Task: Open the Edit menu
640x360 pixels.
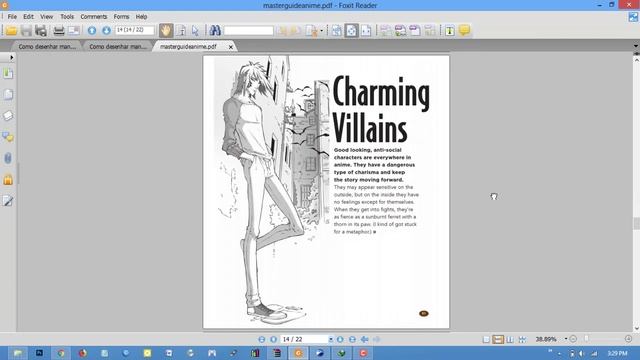Action: pyautogui.click(x=28, y=17)
